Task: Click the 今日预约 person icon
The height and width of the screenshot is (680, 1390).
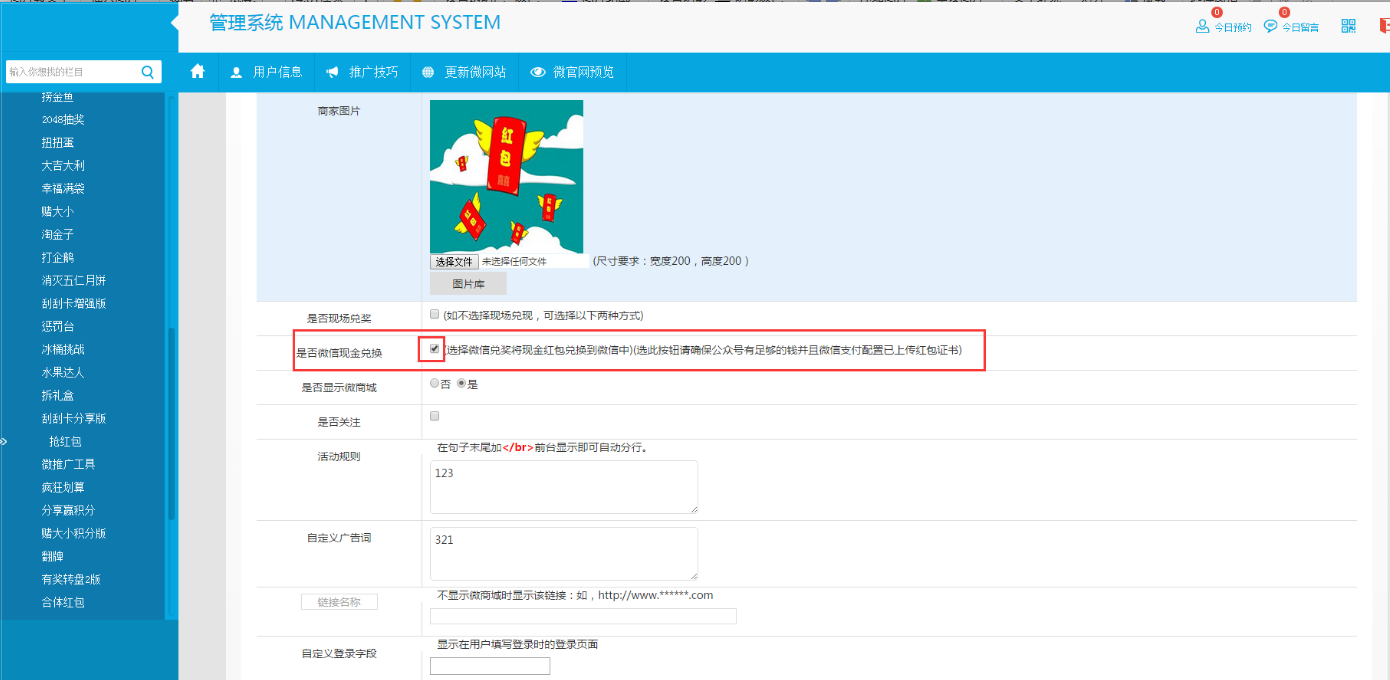Action: [x=1202, y=26]
